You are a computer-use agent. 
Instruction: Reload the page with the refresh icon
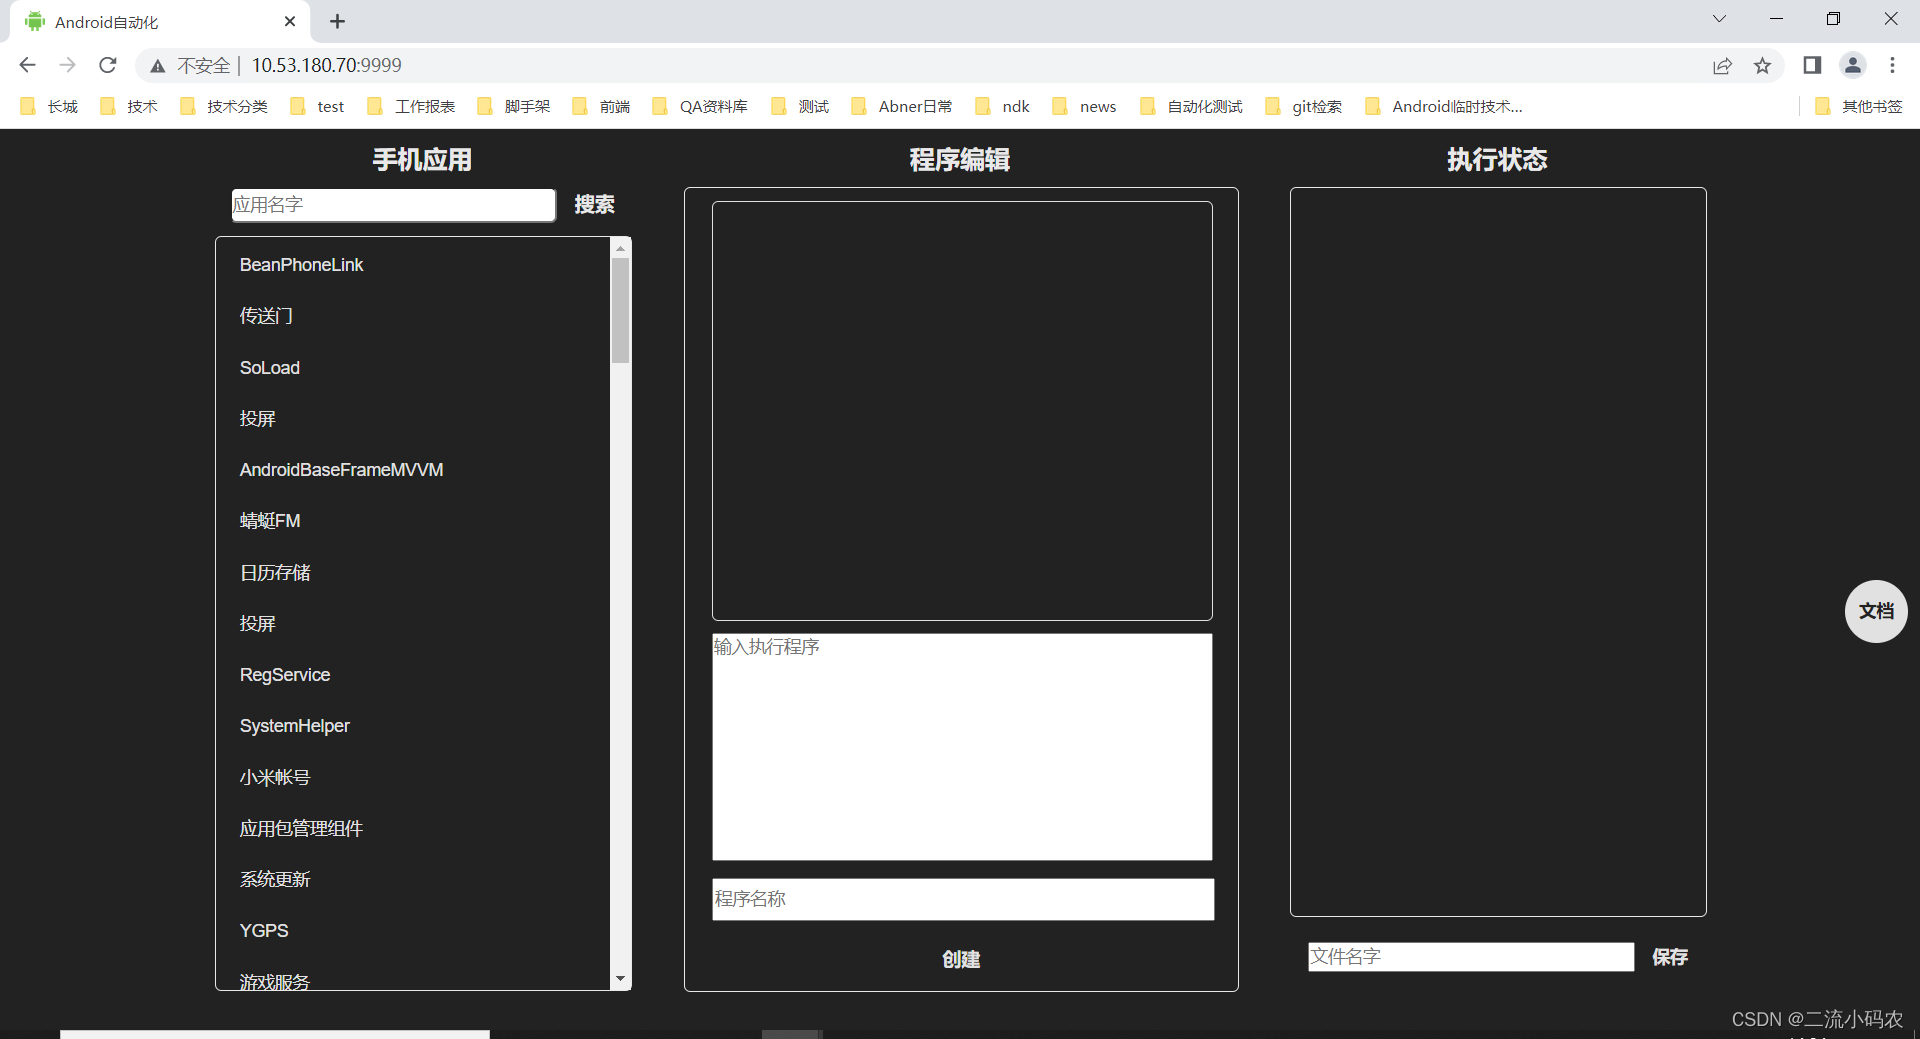coord(108,65)
